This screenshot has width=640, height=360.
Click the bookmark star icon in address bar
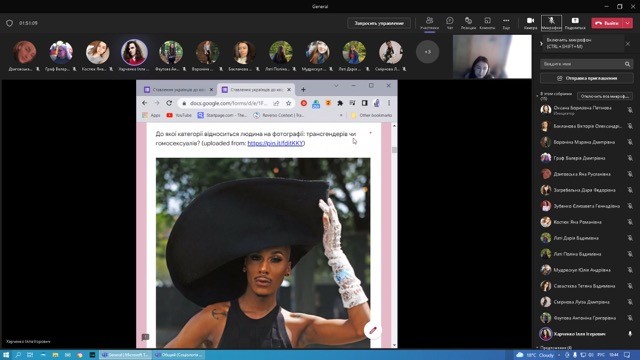[x=289, y=103]
